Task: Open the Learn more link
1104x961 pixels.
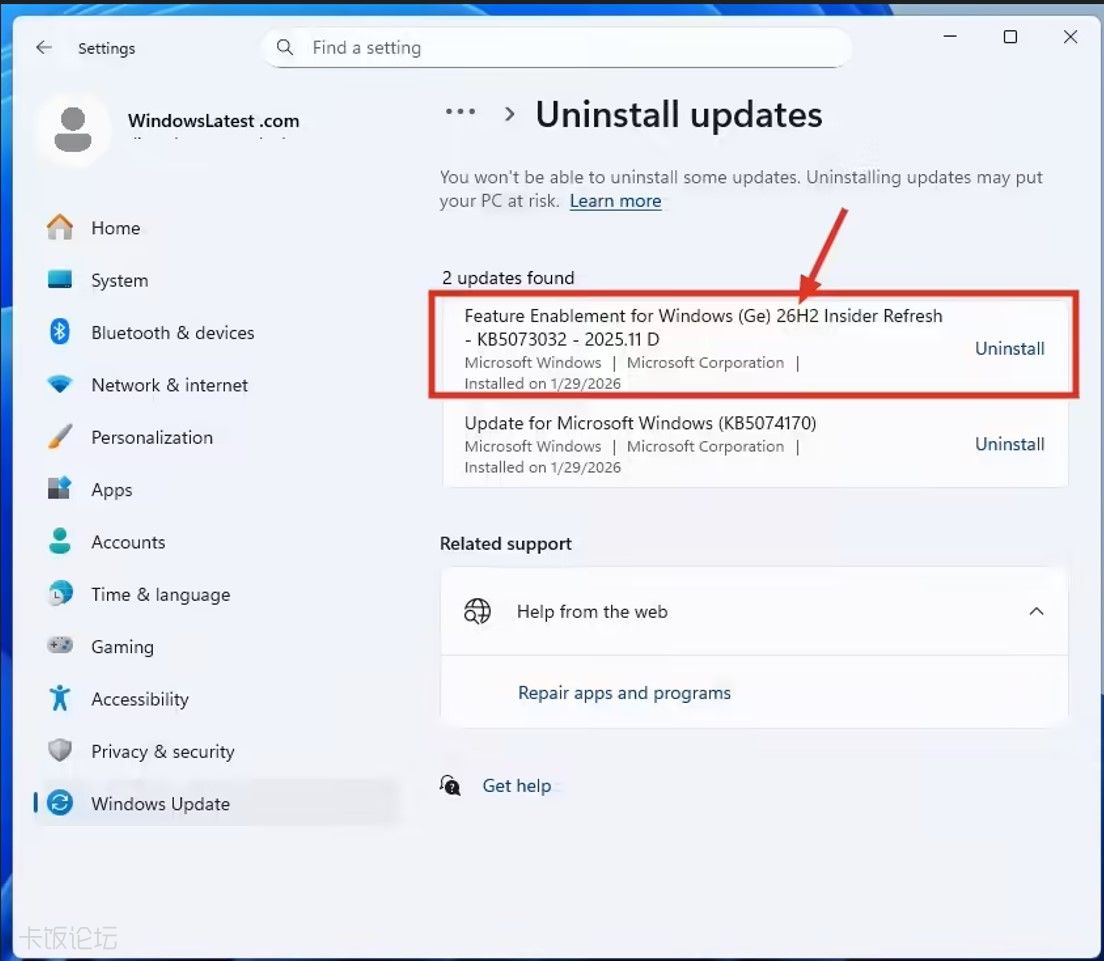Action: [x=615, y=201]
